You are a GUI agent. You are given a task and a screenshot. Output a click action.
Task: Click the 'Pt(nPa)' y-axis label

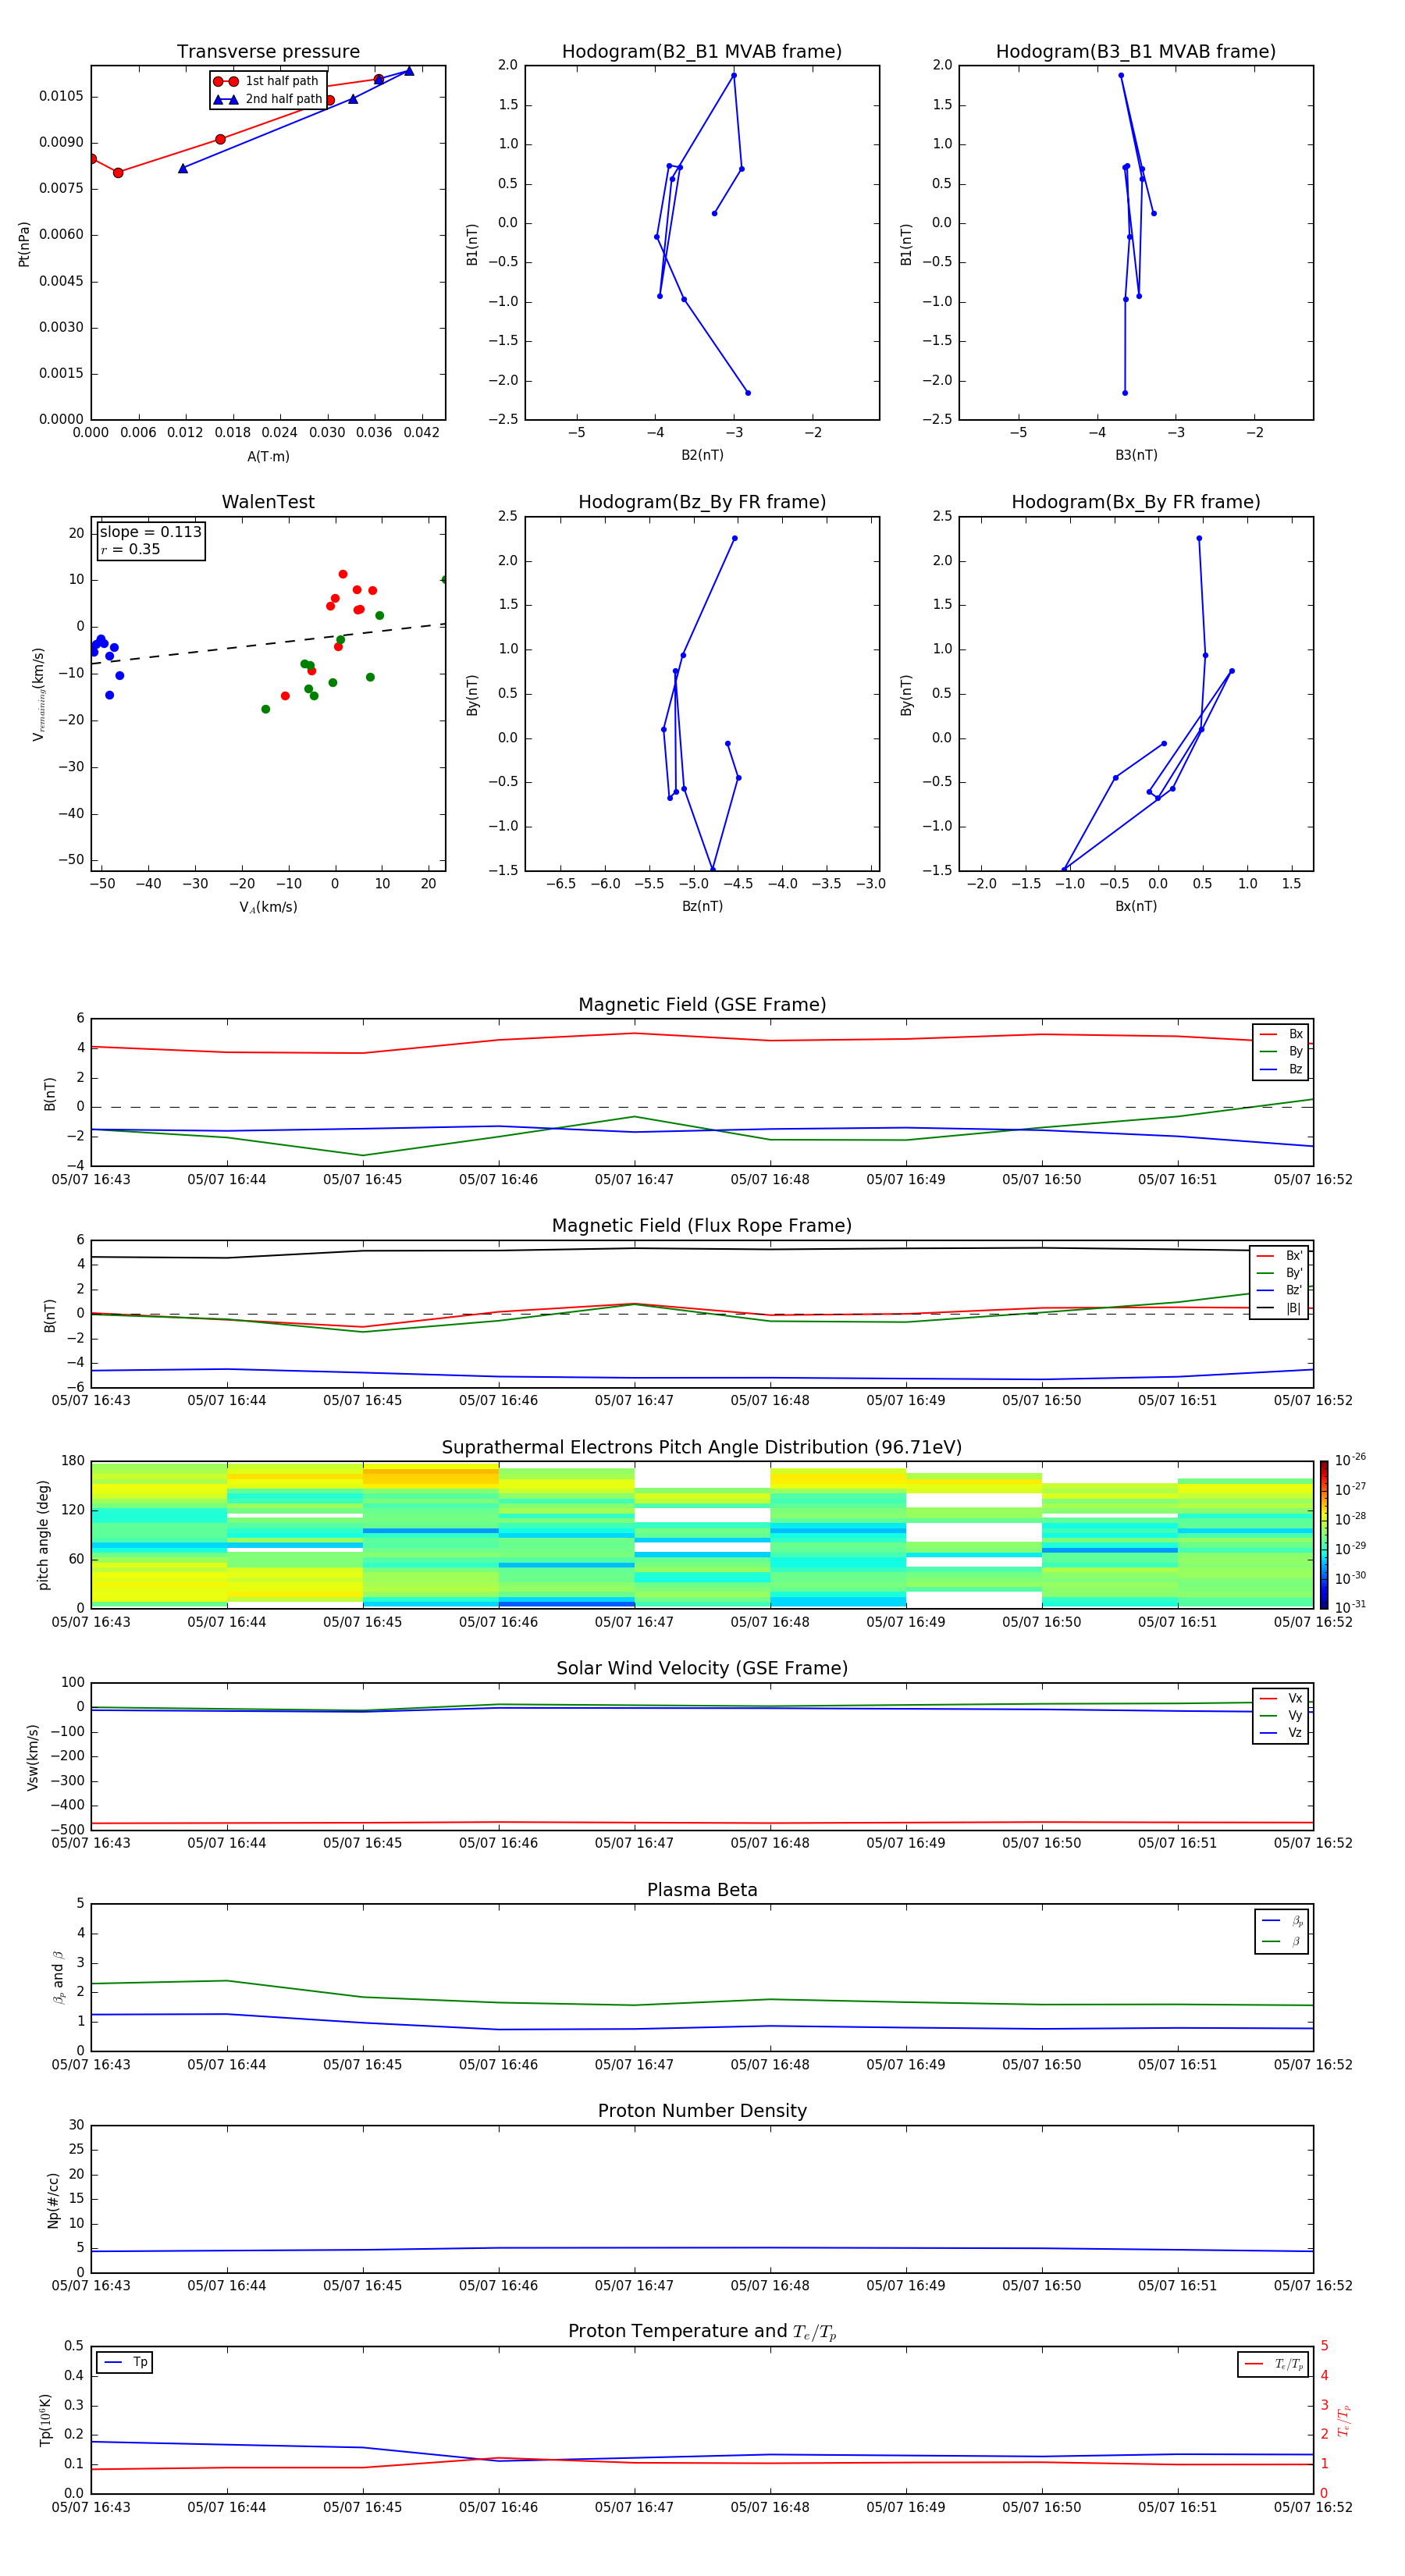pos(24,243)
